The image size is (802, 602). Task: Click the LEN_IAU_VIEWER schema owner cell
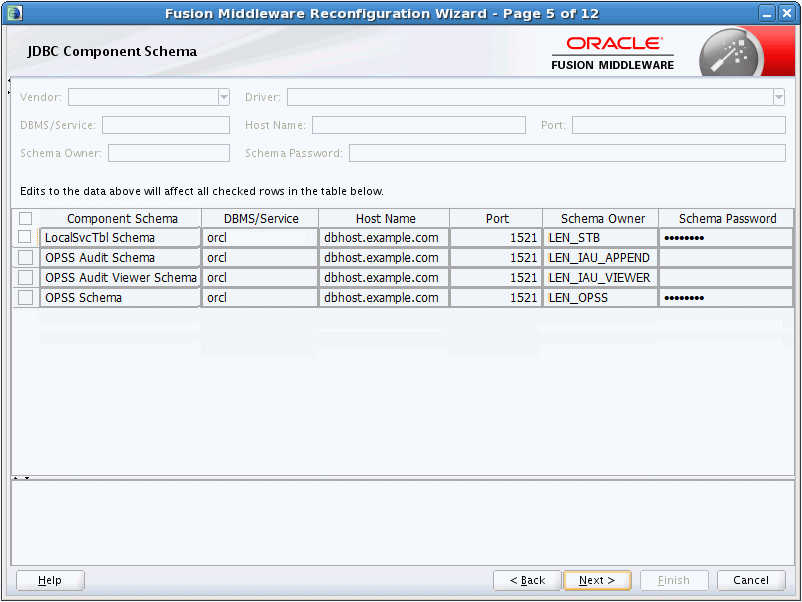pos(600,277)
